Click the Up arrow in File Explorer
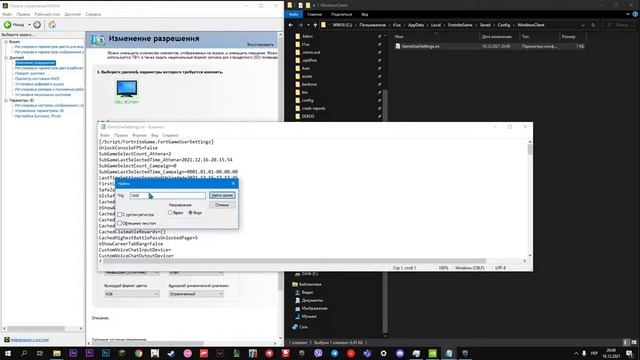The height and width of the screenshot is (360, 640). (x=315, y=25)
